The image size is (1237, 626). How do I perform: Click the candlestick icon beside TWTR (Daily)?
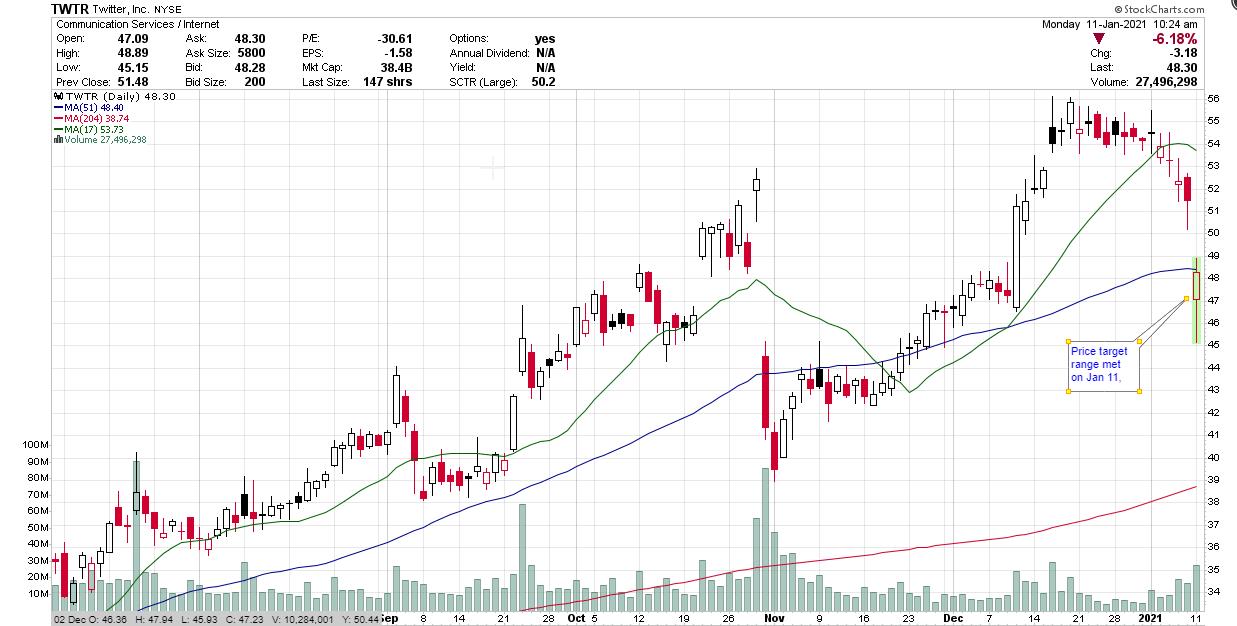point(56,95)
